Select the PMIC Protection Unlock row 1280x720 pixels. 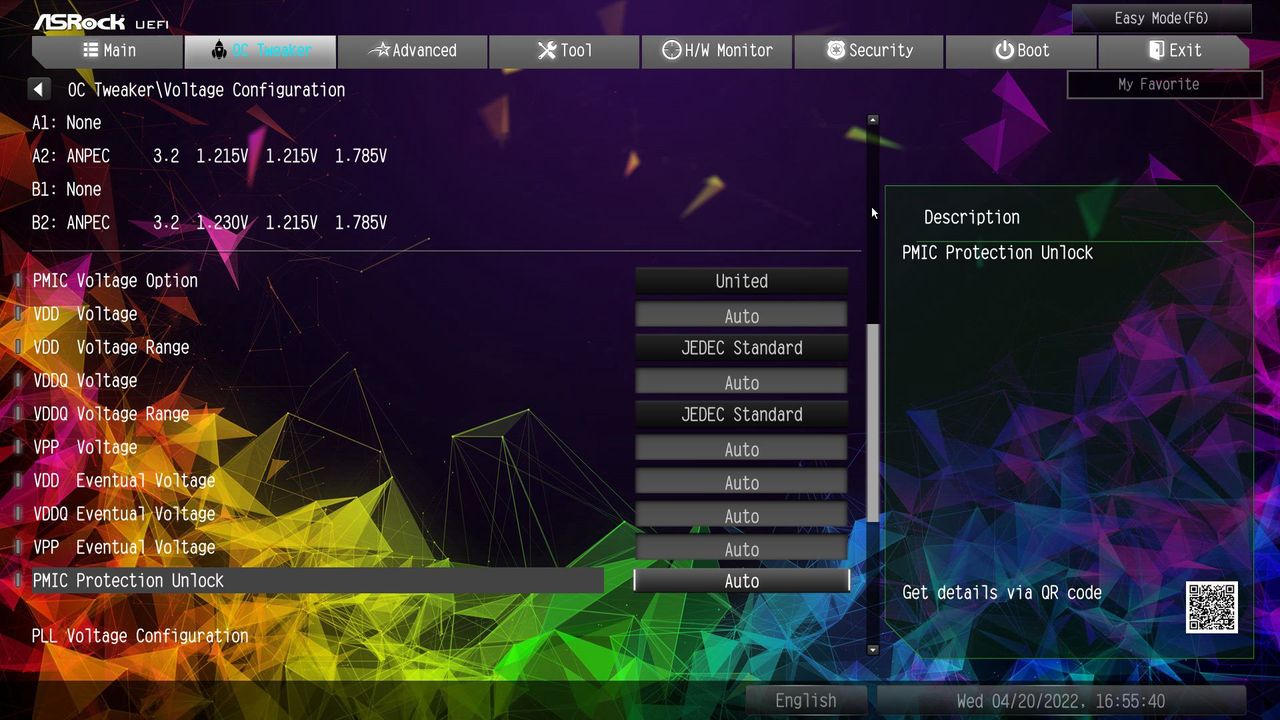point(318,581)
